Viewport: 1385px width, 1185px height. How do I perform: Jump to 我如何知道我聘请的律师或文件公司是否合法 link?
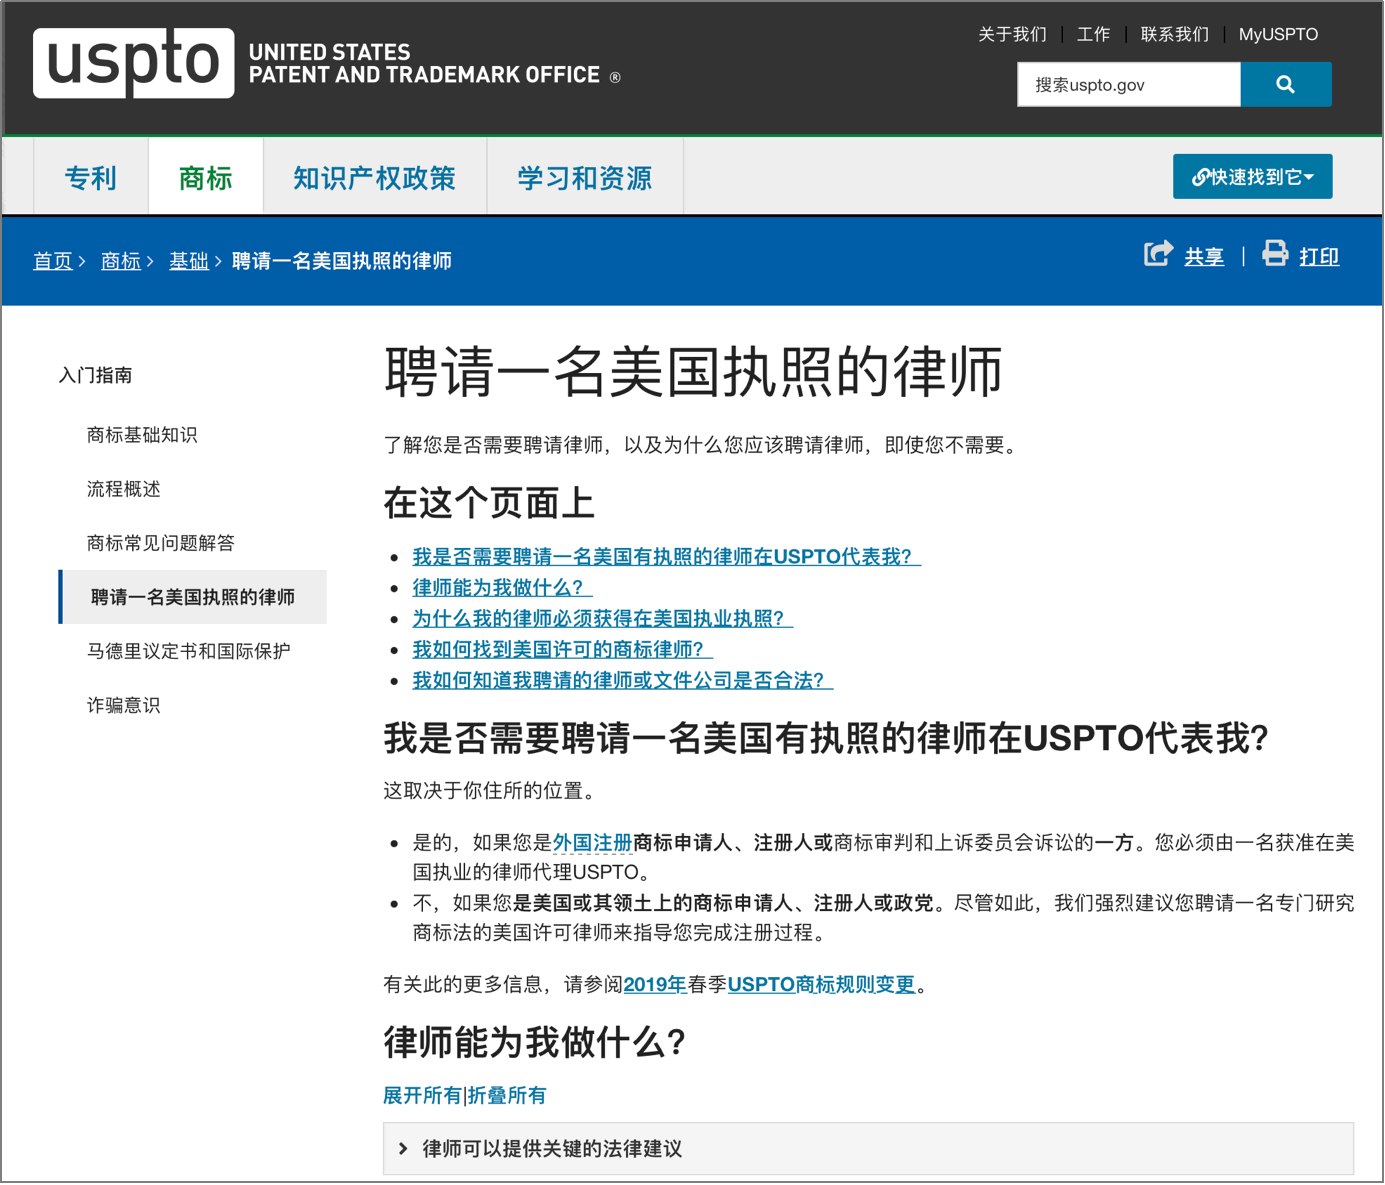click(x=622, y=680)
